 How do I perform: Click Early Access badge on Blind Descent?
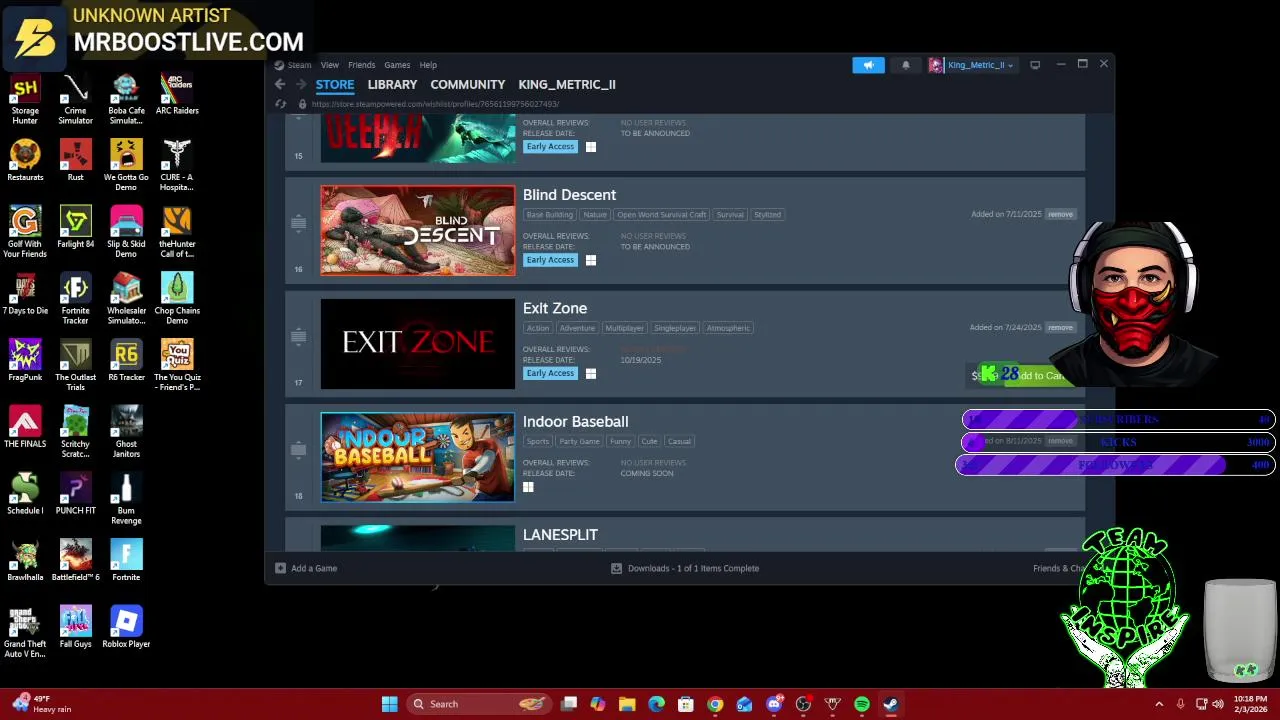pos(550,260)
